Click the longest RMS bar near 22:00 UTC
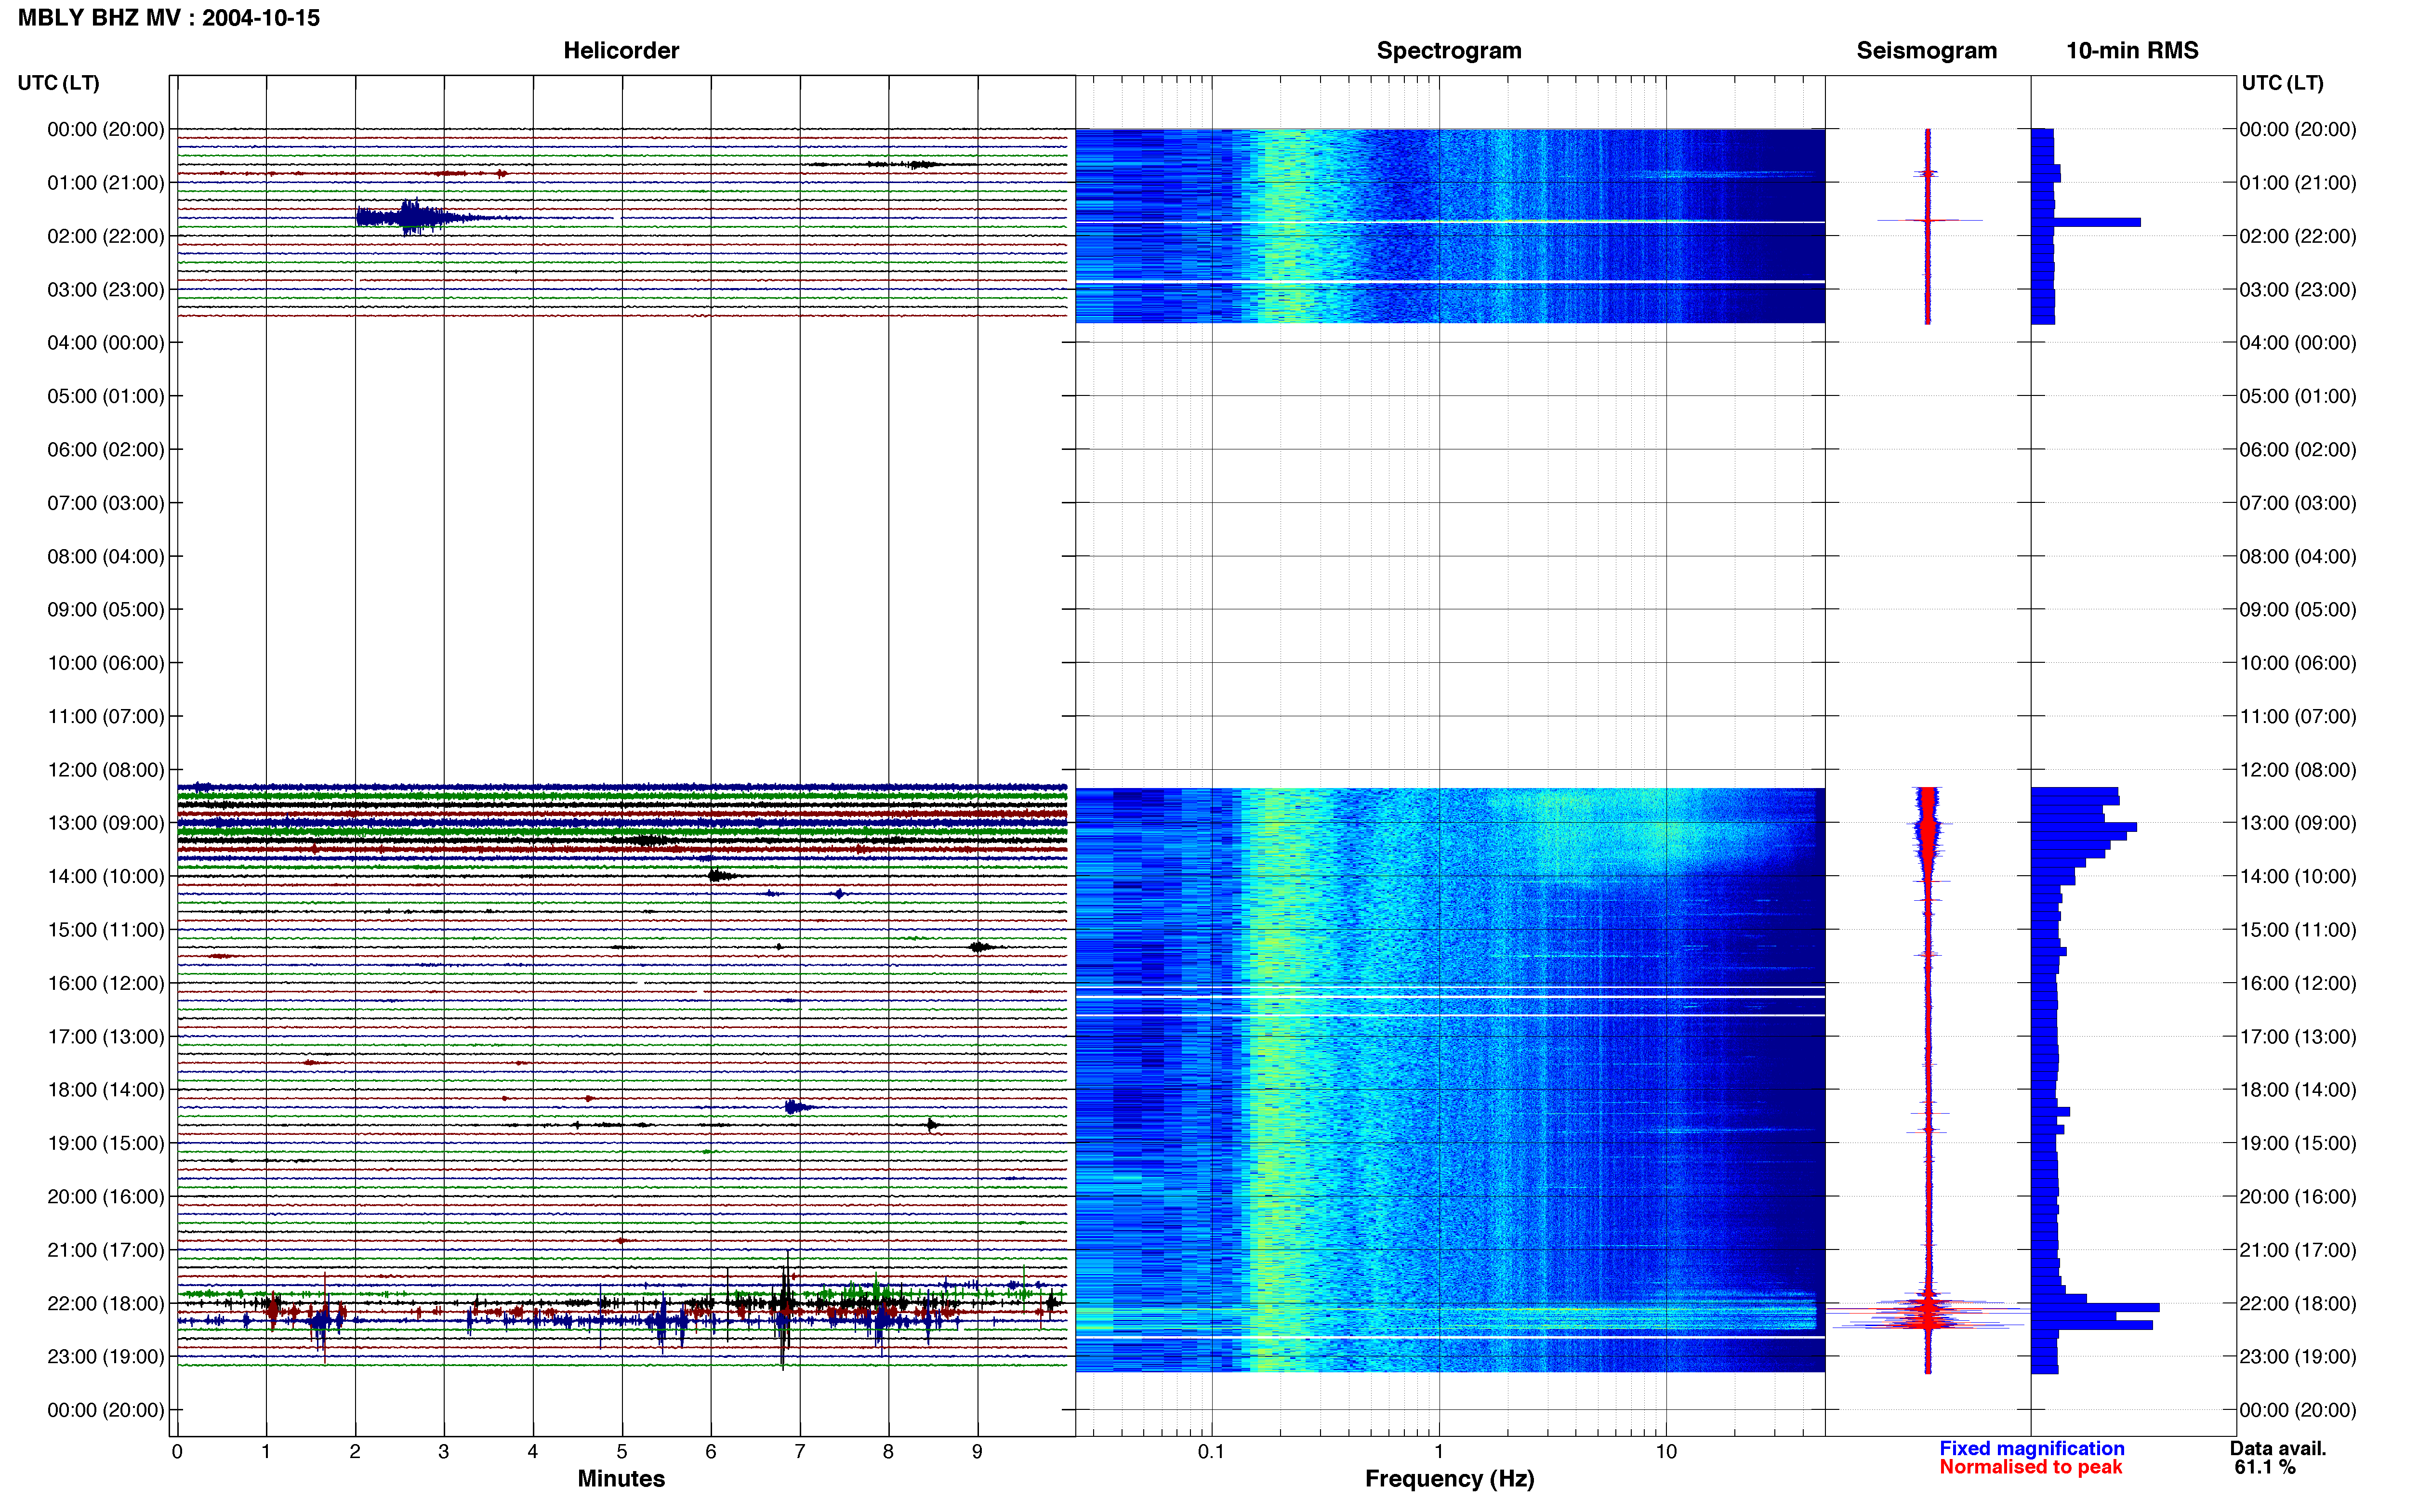2418x1512 pixels. (2095, 1307)
